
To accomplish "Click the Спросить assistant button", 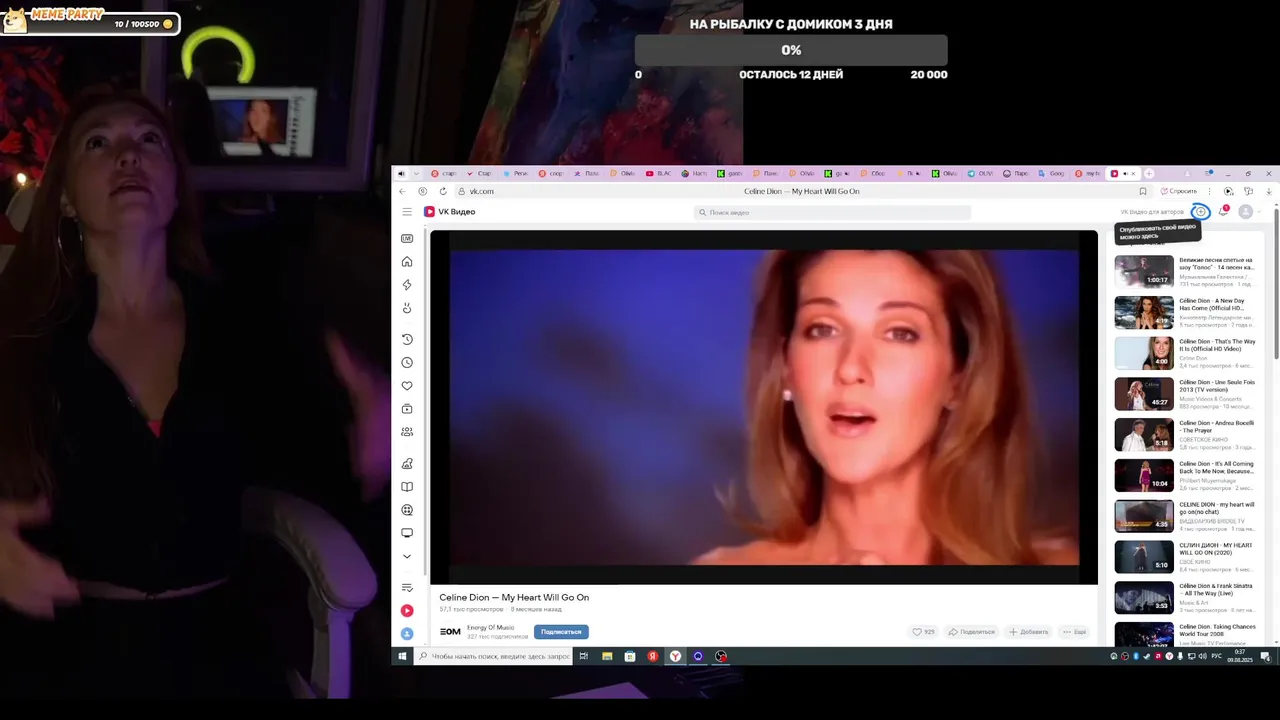I will [x=1179, y=191].
